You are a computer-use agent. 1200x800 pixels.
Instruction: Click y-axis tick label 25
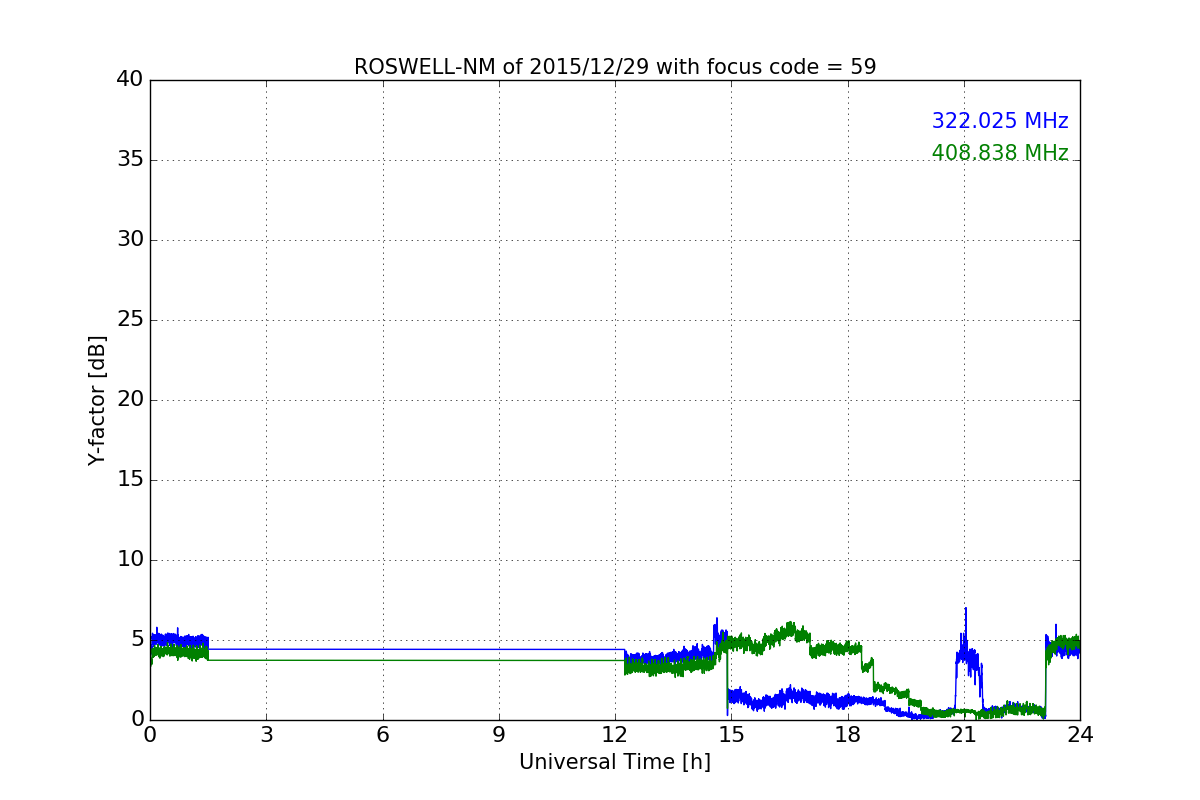click(130, 320)
